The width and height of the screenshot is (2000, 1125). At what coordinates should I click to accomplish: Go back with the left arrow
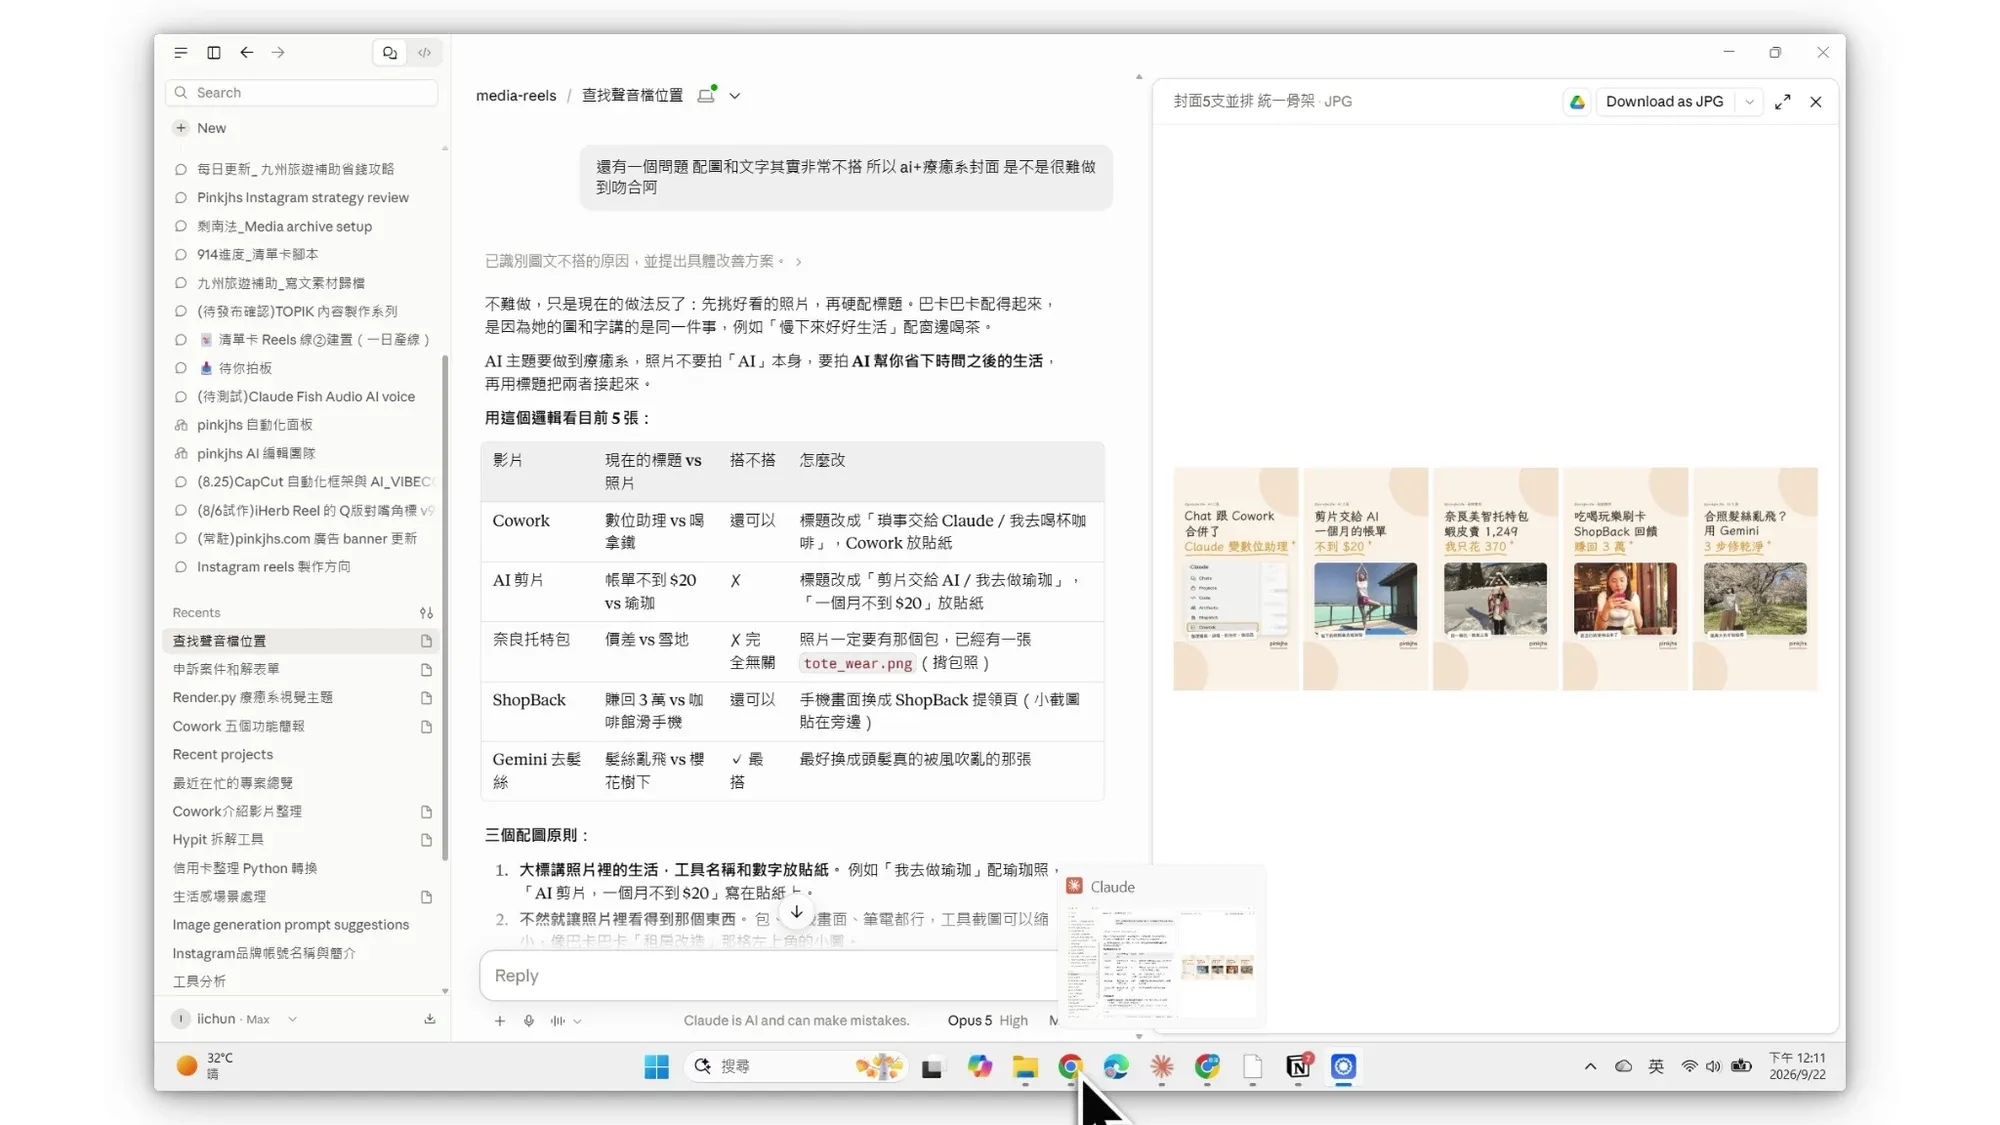point(246,53)
